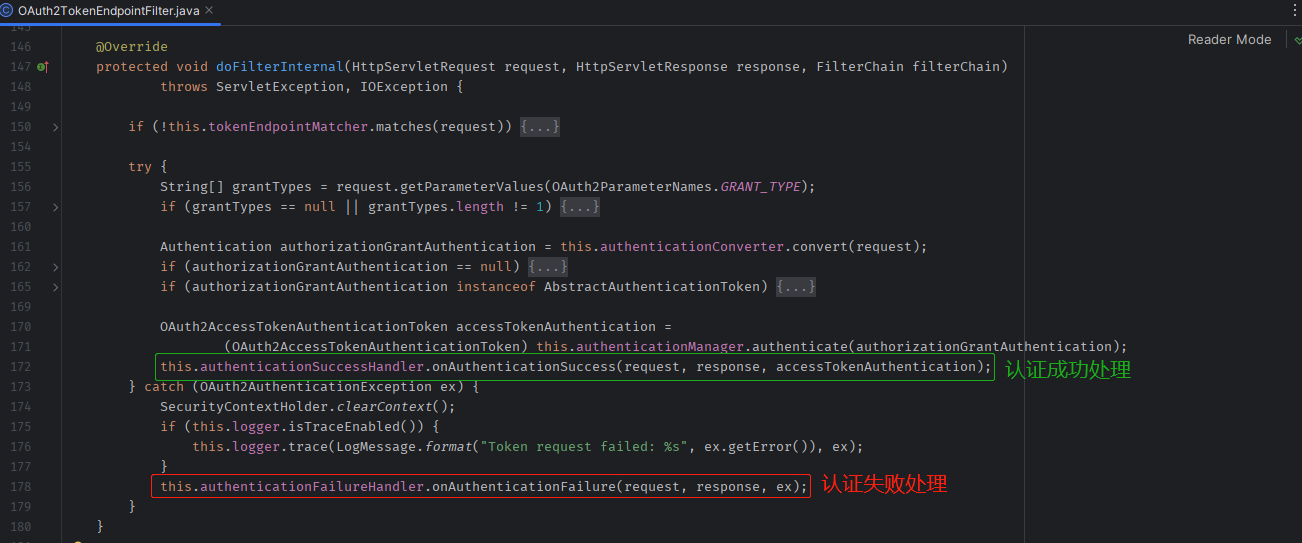Click the onAuthenticationFailure method call
This screenshot has width=1302, height=543.
pyautogui.click(x=524, y=487)
